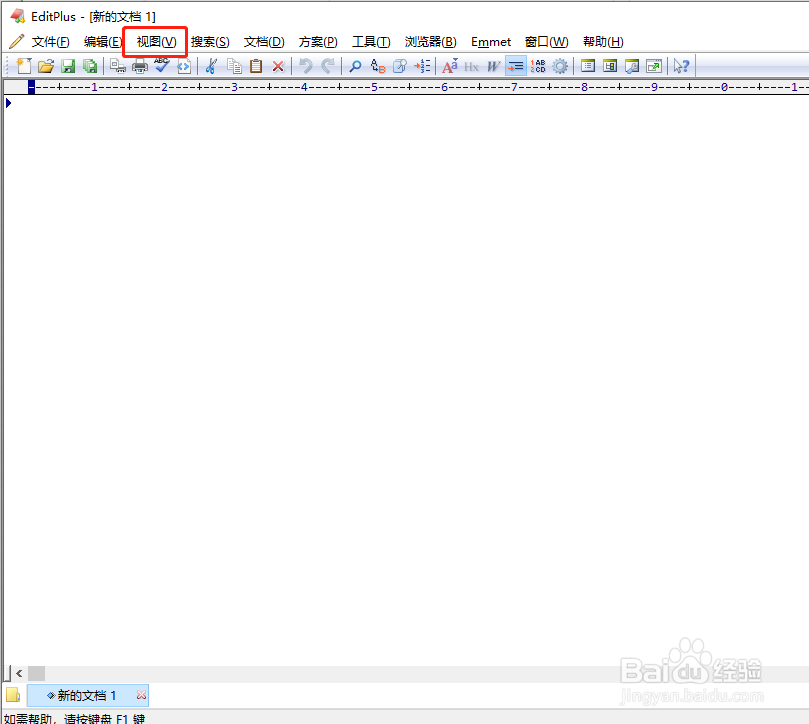This screenshot has height=724, width=809.
Task: Open the 搜索(S) menu dropdown
Action: 210,42
